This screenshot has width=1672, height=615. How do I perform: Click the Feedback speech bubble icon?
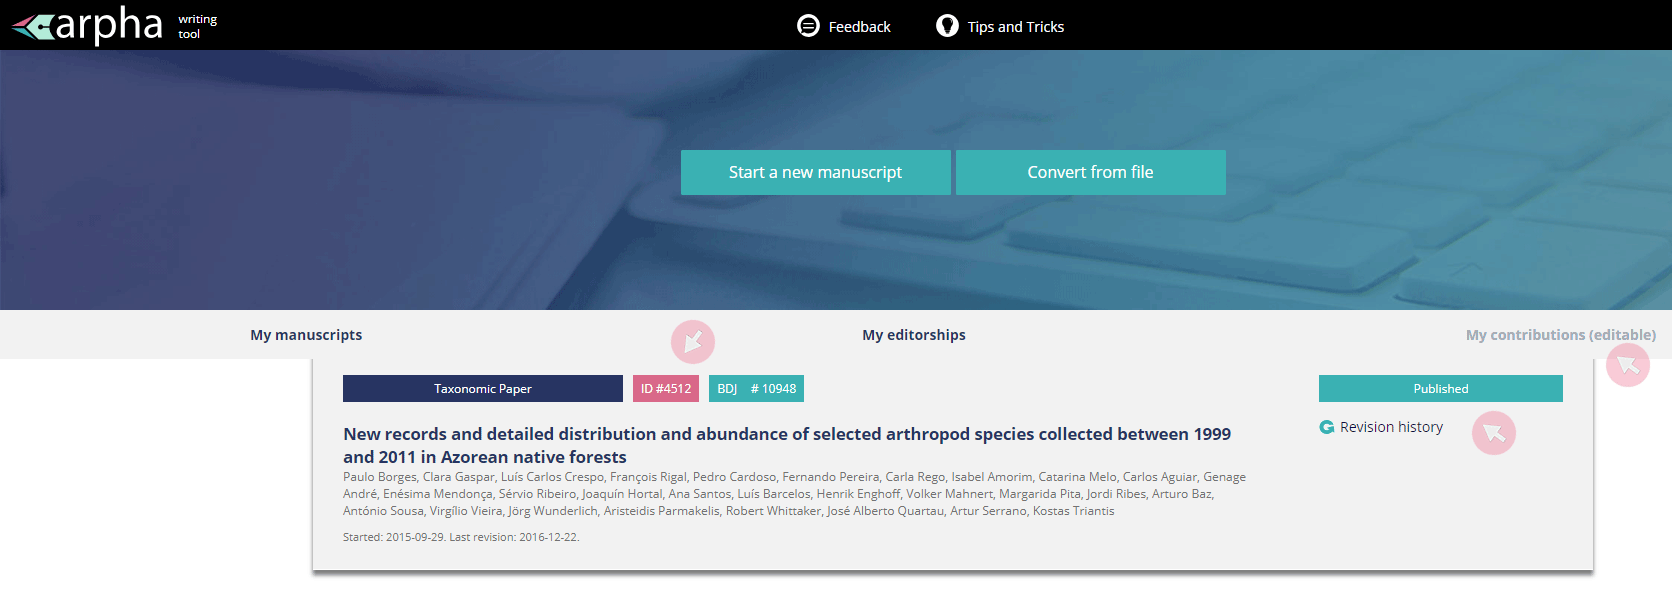pos(808,26)
